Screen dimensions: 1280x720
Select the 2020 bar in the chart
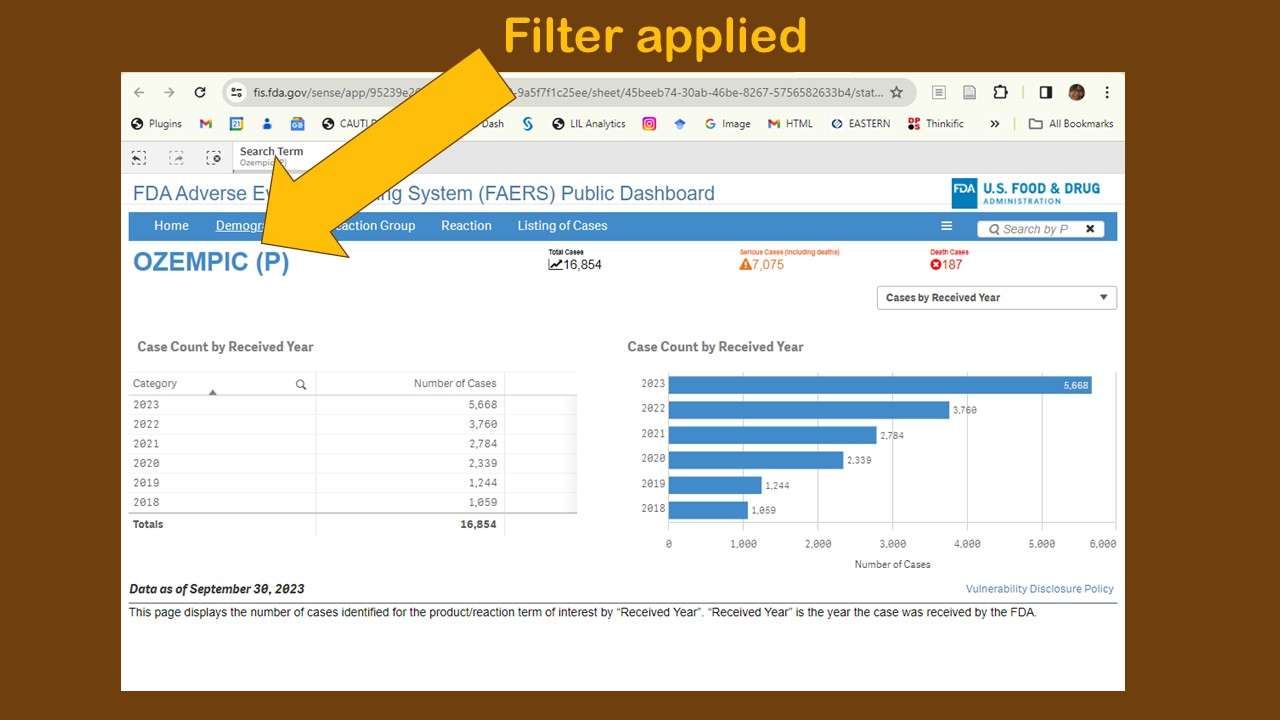755,459
